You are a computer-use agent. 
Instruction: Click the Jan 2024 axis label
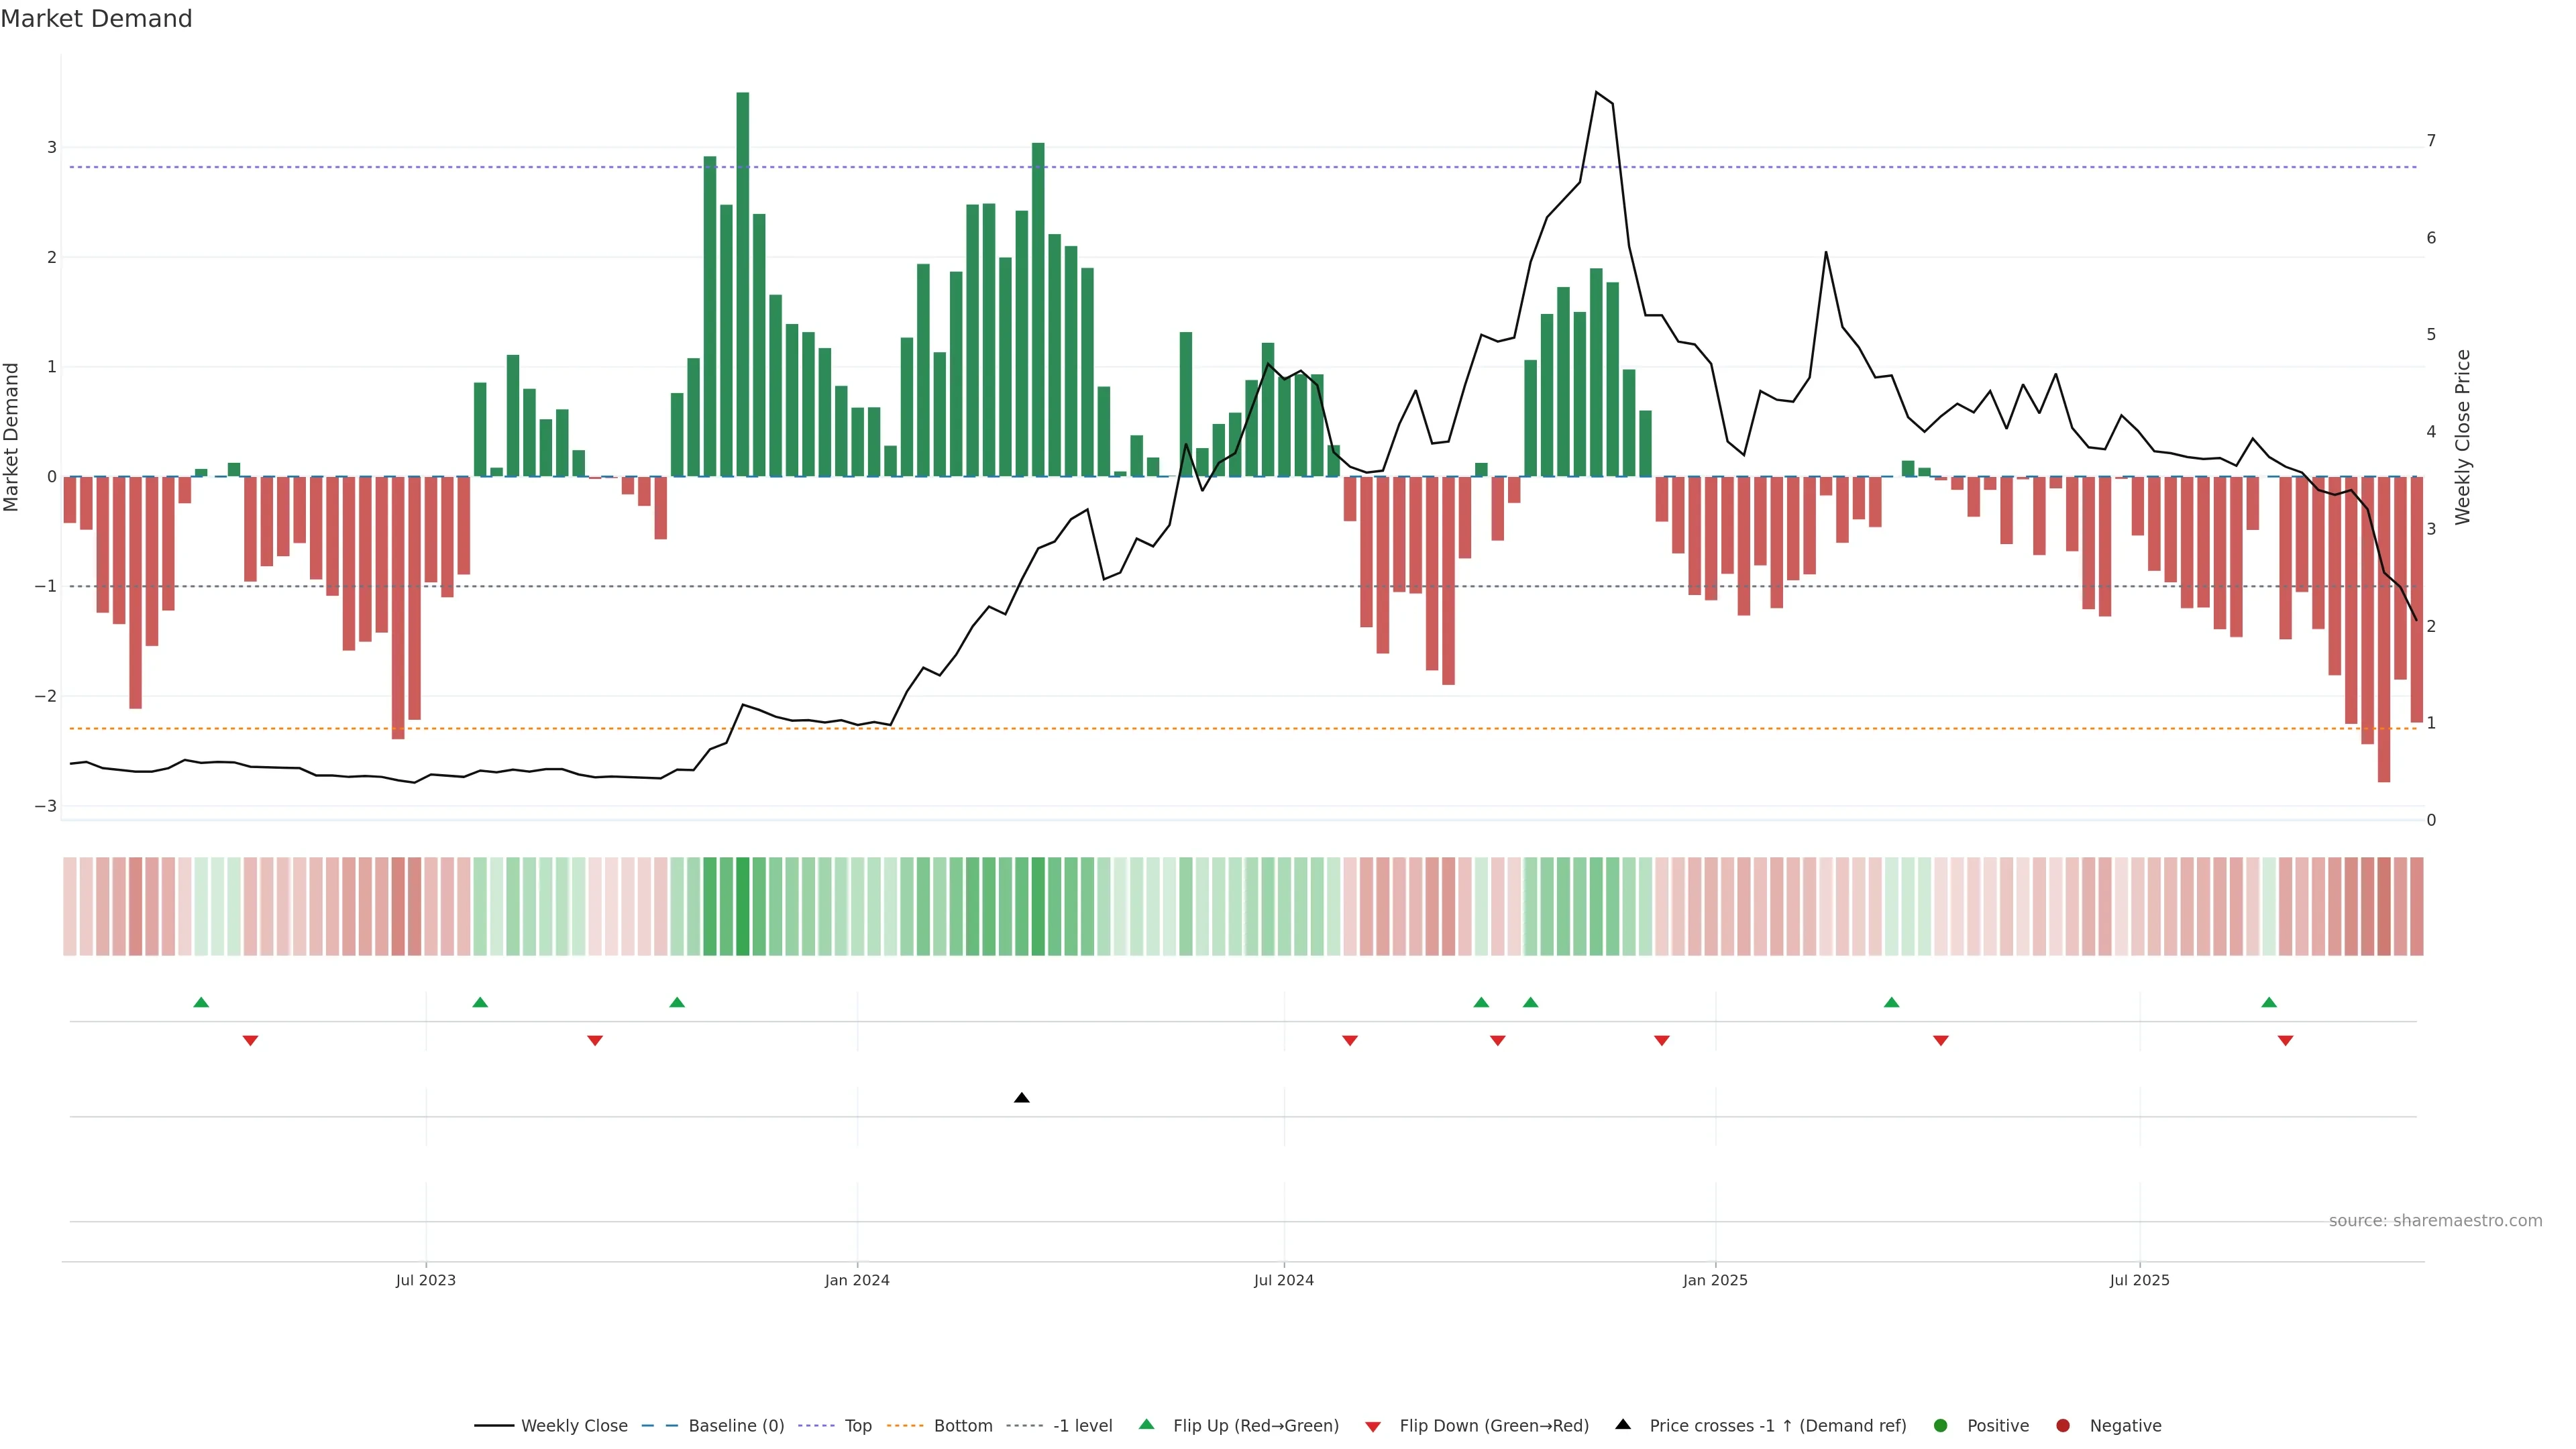[x=857, y=1280]
